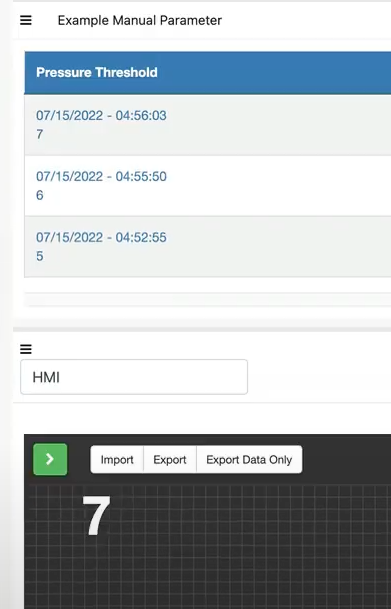Open hamburger menu beside Example Manual Parameter
The height and width of the screenshot is (609, 391).
pyautogui.click(x=26, y=20)
